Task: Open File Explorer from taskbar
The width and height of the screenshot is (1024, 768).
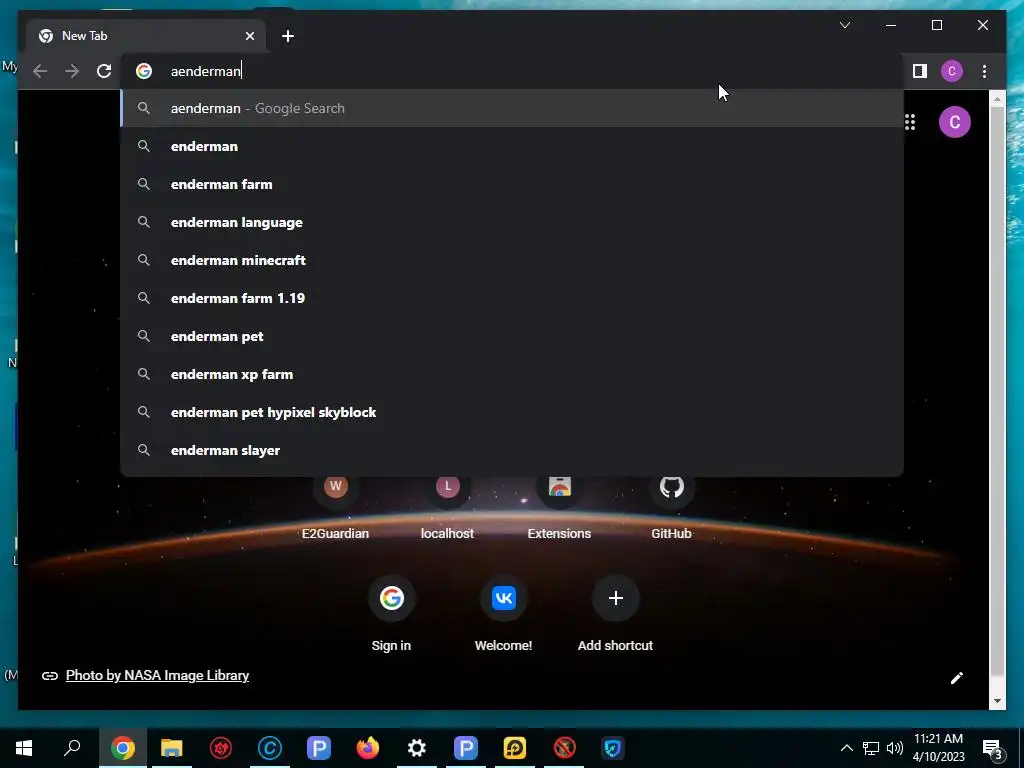Action: pos(172,748)
